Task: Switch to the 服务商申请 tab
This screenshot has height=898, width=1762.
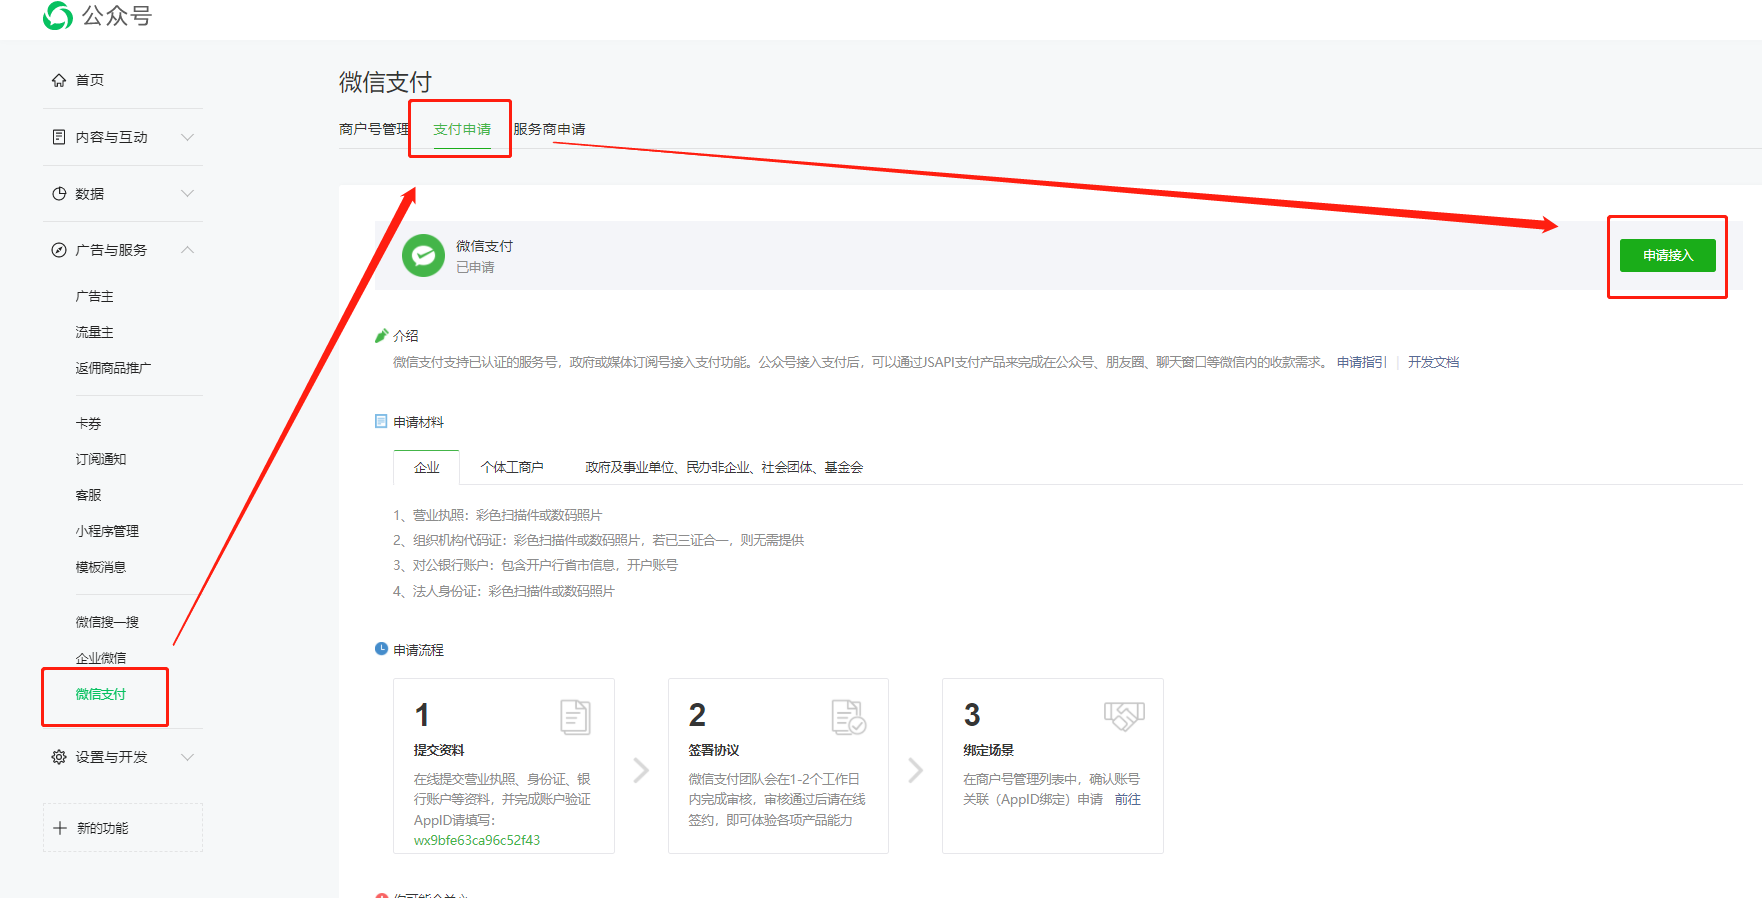Action: [549, 129]
